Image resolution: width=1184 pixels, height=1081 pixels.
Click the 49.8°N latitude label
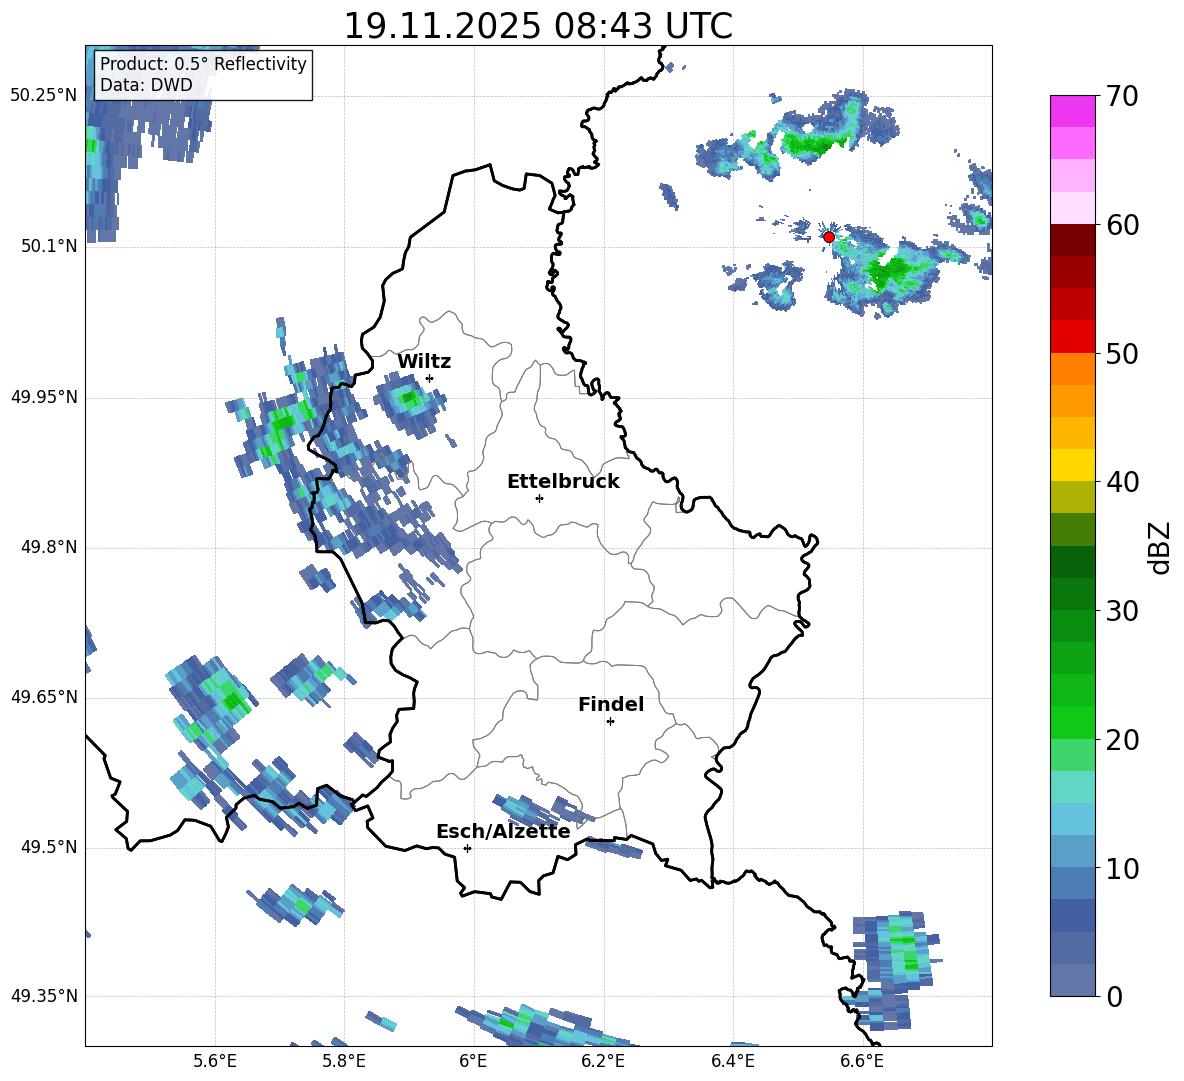(x=48, y=547)
